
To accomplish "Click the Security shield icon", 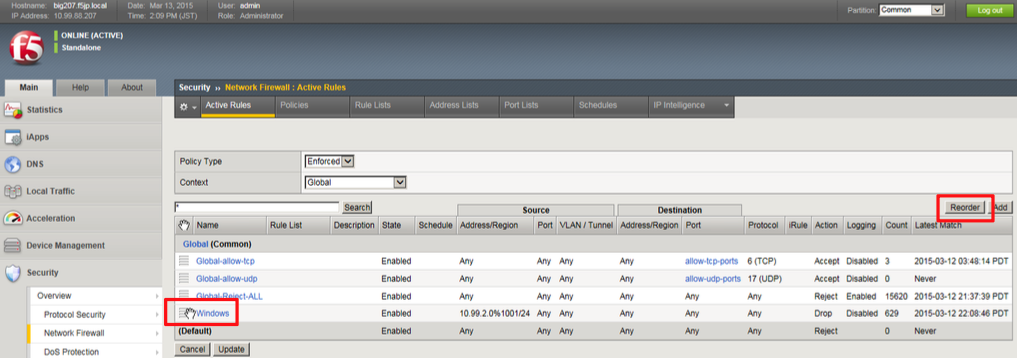I will 14,273.
